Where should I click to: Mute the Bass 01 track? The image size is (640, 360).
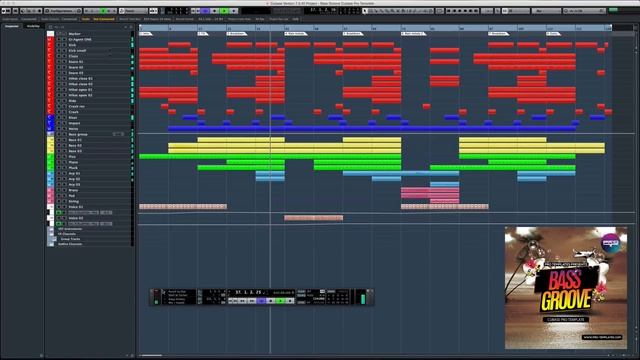pyautogui.click(x=58, y=140)
